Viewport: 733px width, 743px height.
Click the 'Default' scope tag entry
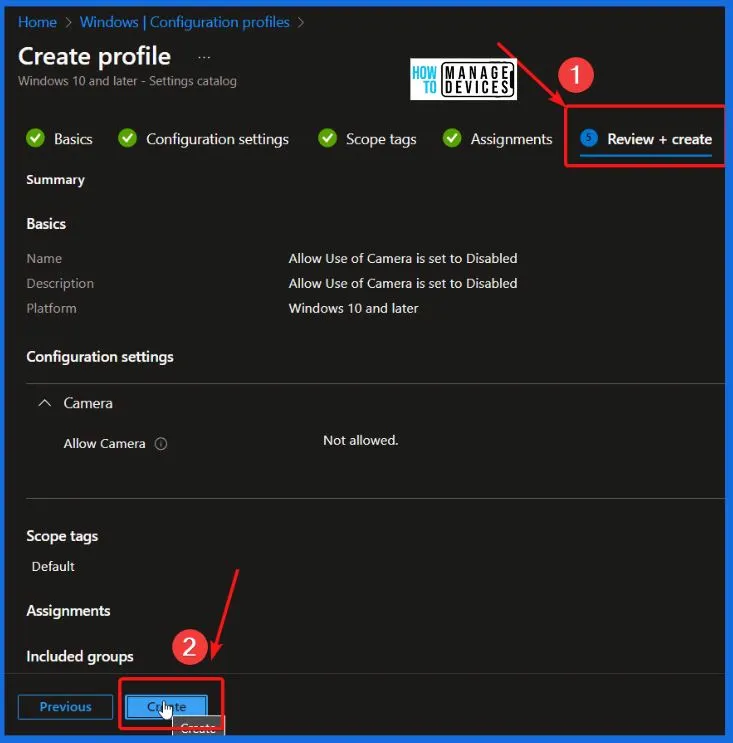[53, 566]
